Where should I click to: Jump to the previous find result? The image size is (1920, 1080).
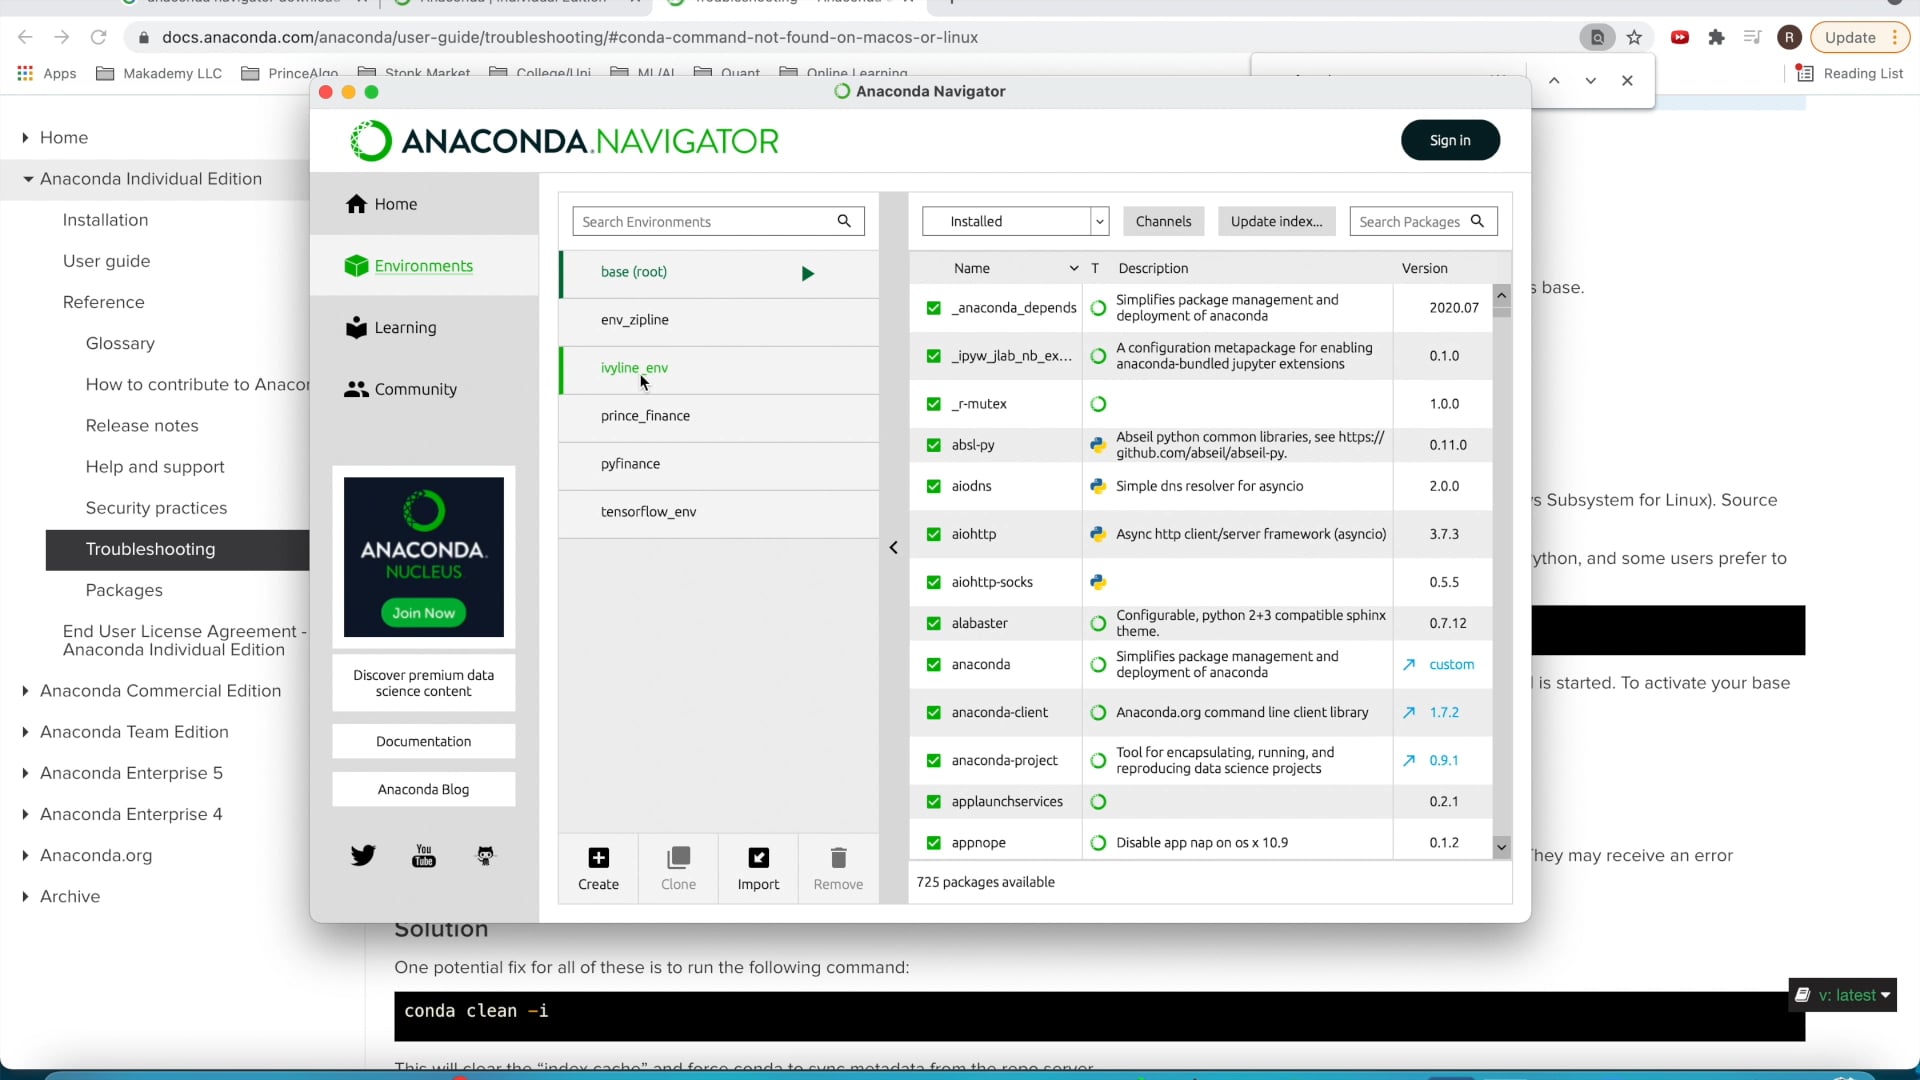tap(1554, 80)
